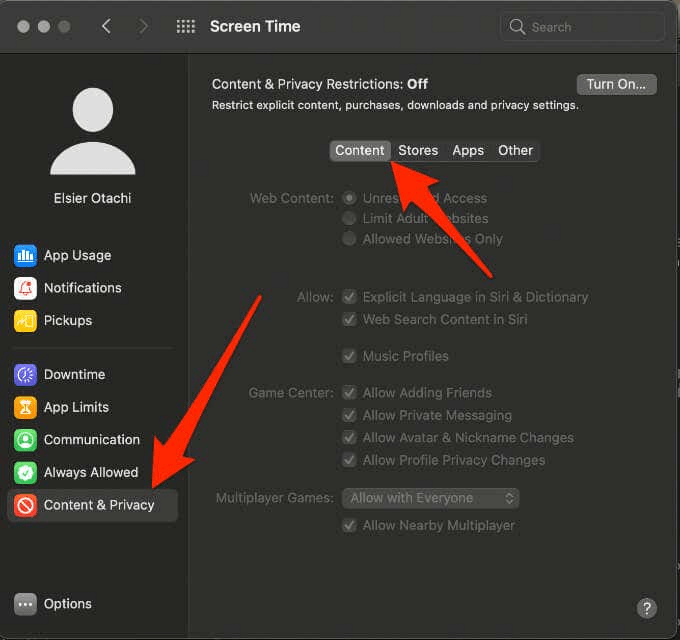Select the purple Downtime icon
The height and width of the screenshot is (640, 680).
25,375
